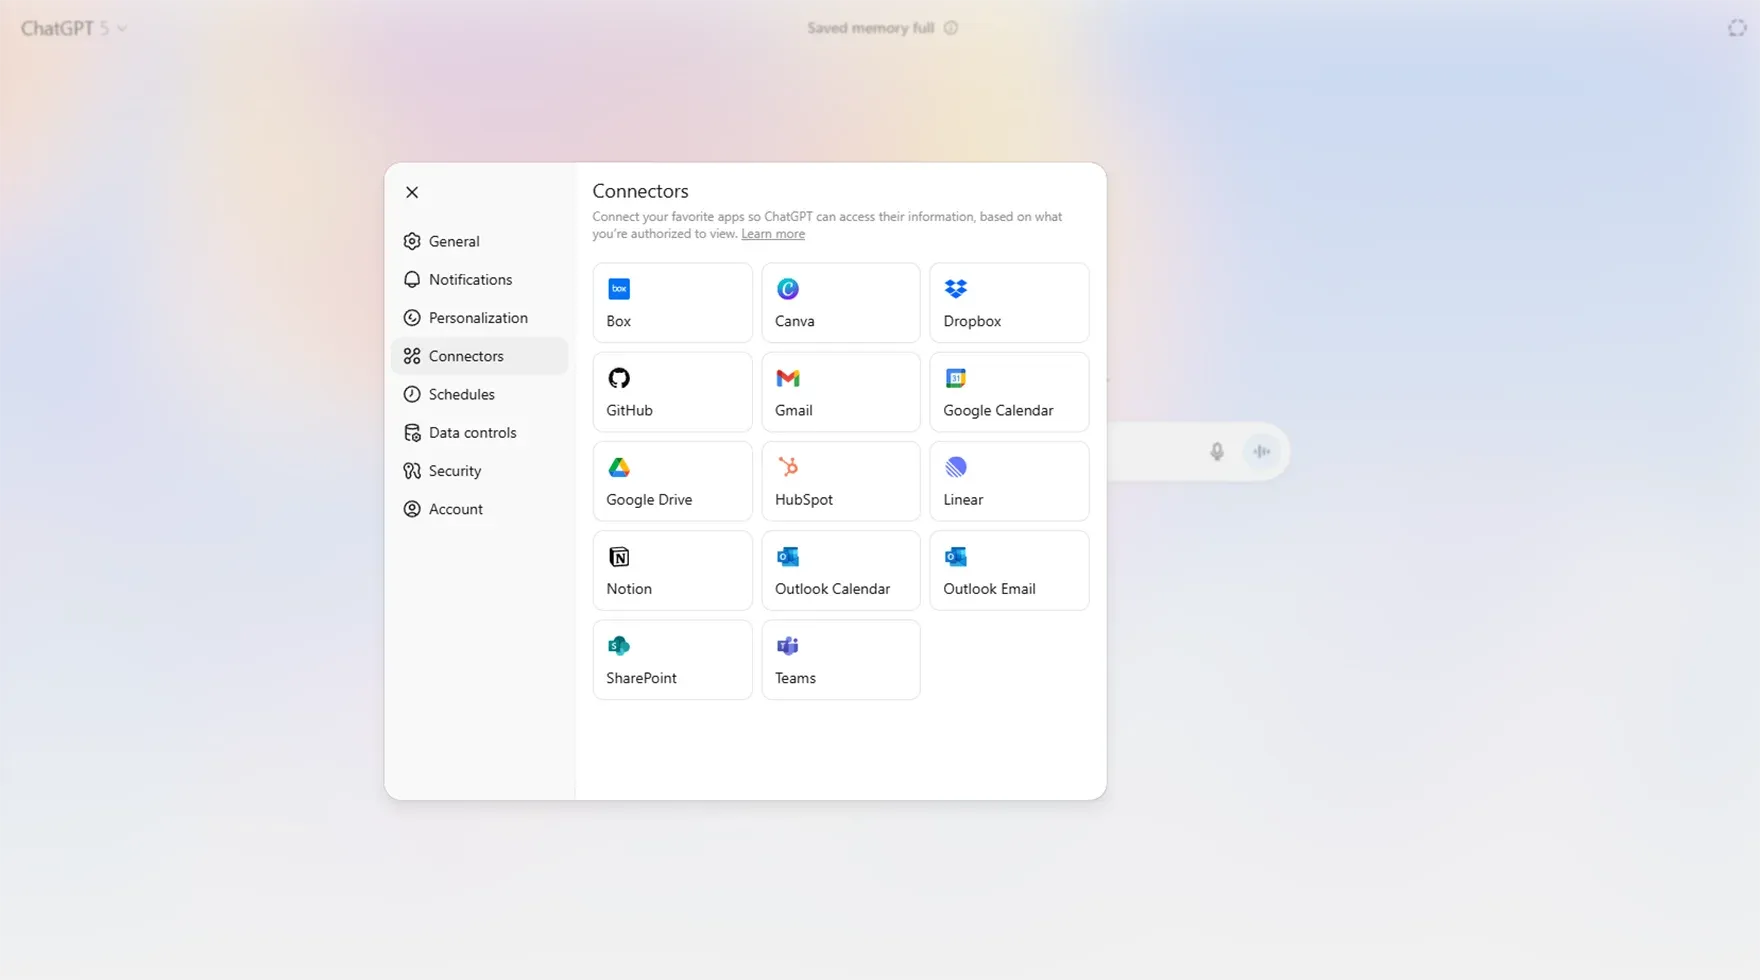This screenshot has height=980, width=1760.
Task: Click the Saved memory full info icon
Action: click(951, 28)
